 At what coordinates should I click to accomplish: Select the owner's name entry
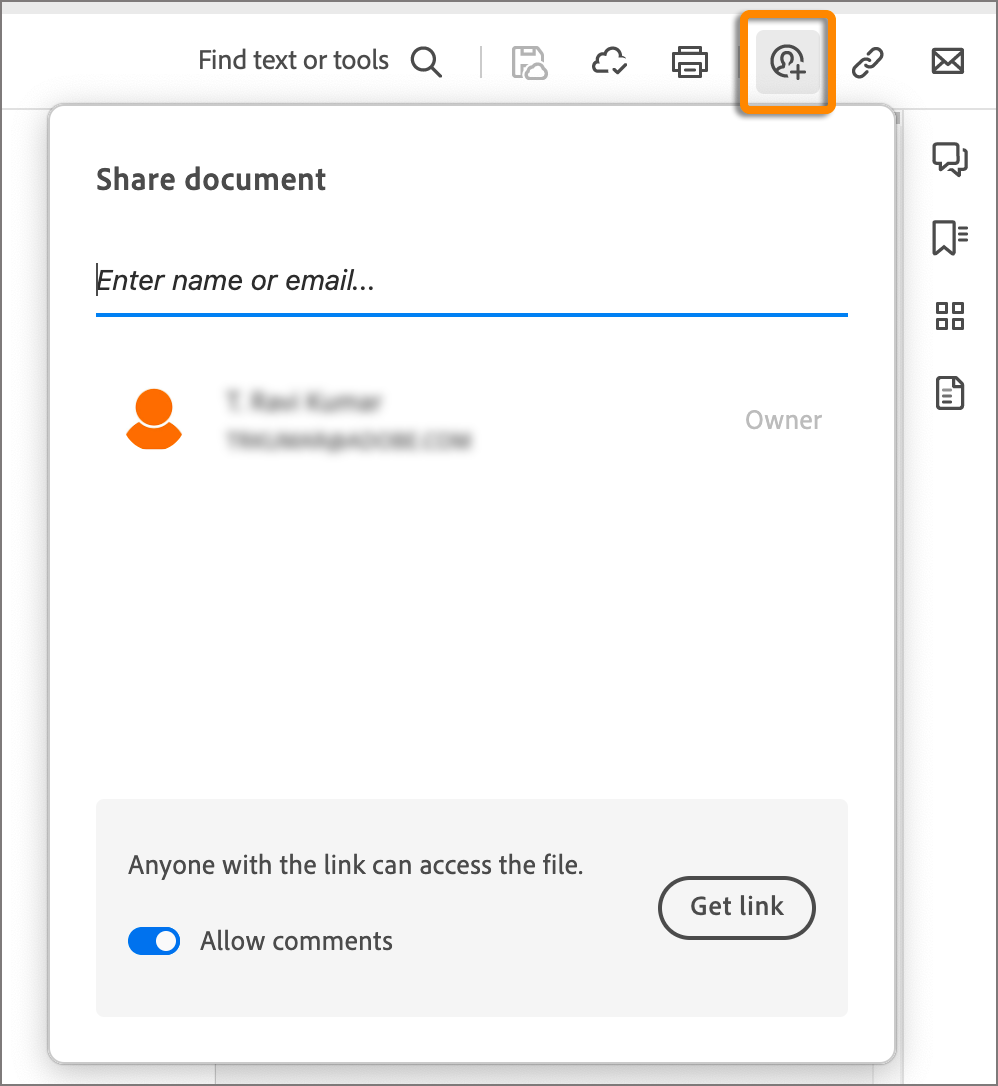point(303,402)
